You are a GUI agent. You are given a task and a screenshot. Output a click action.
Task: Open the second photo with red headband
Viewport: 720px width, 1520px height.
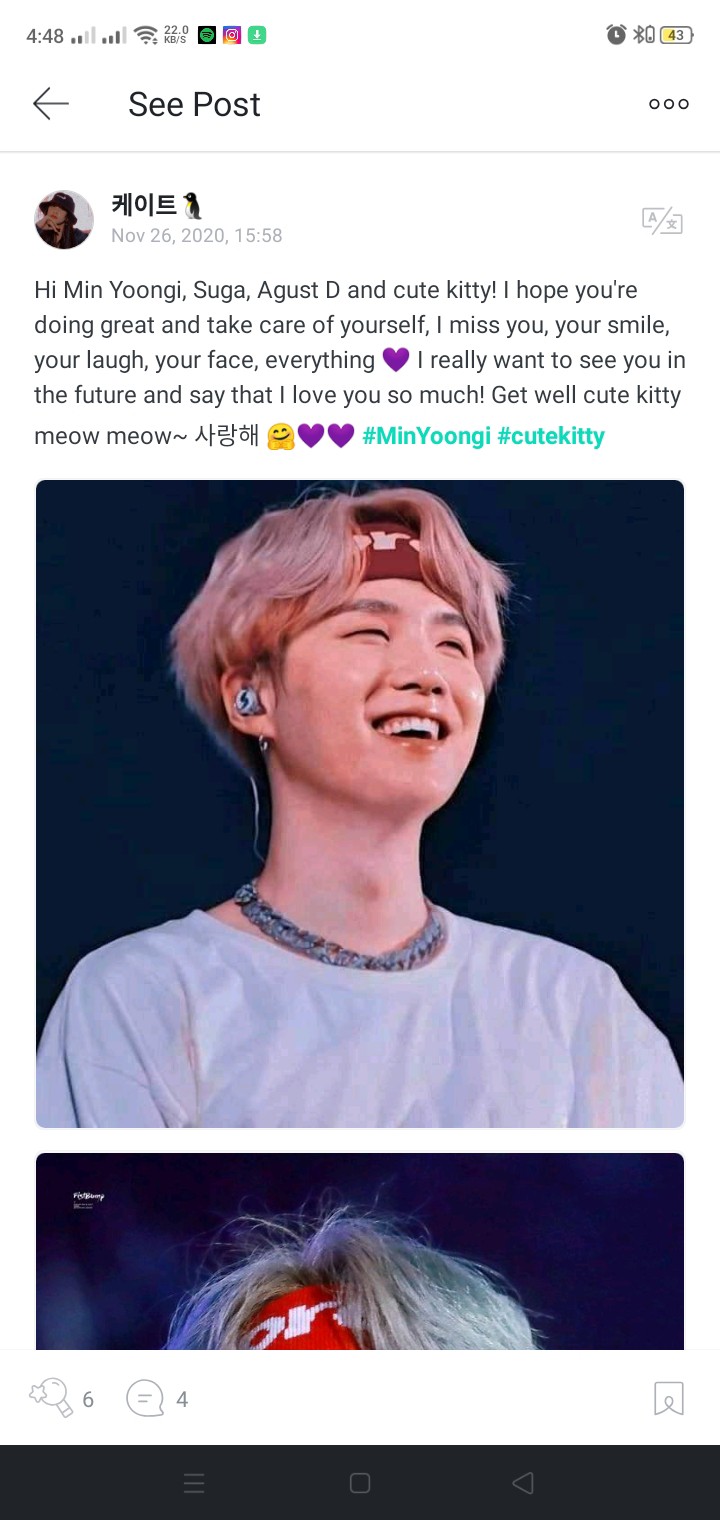tap(360, 1251)
